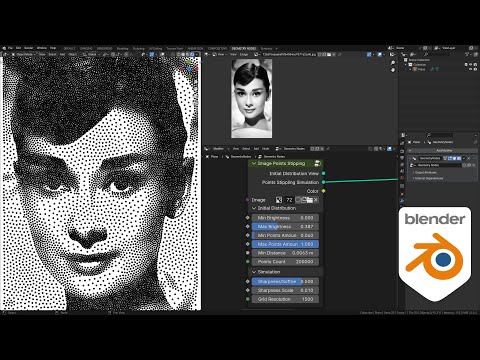The width and height of the screenshot is (480, 360).
Task: Click pan hand icon in image editor
Action: [x=393, y=70]
